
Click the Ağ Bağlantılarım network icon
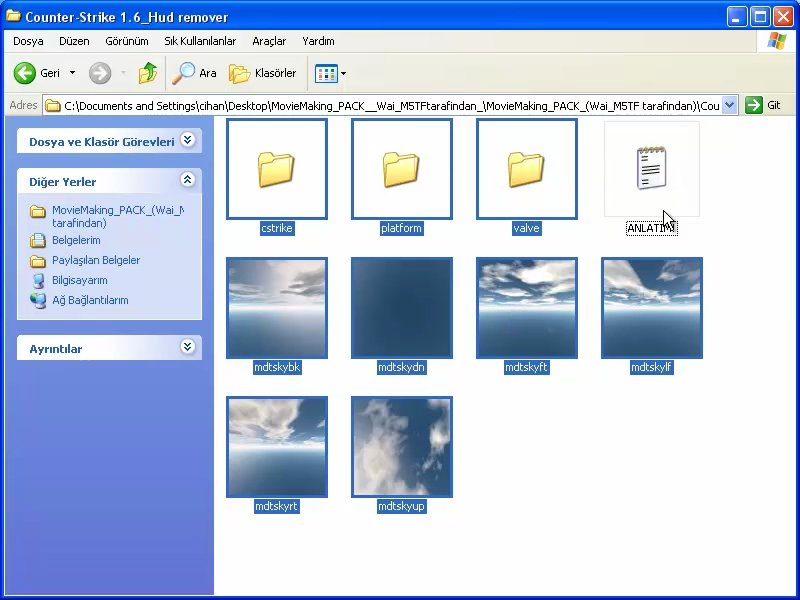point(38,301)
